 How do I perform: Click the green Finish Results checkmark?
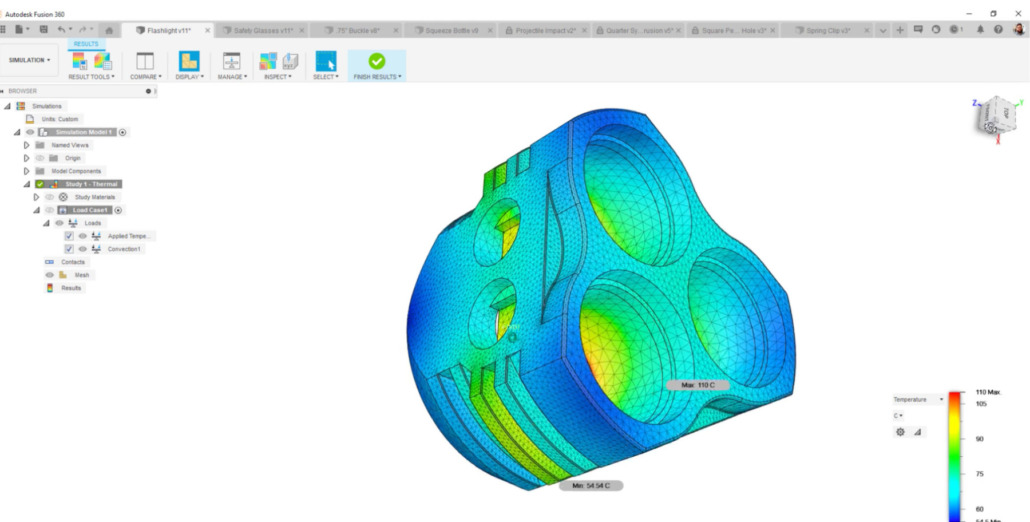376,61
